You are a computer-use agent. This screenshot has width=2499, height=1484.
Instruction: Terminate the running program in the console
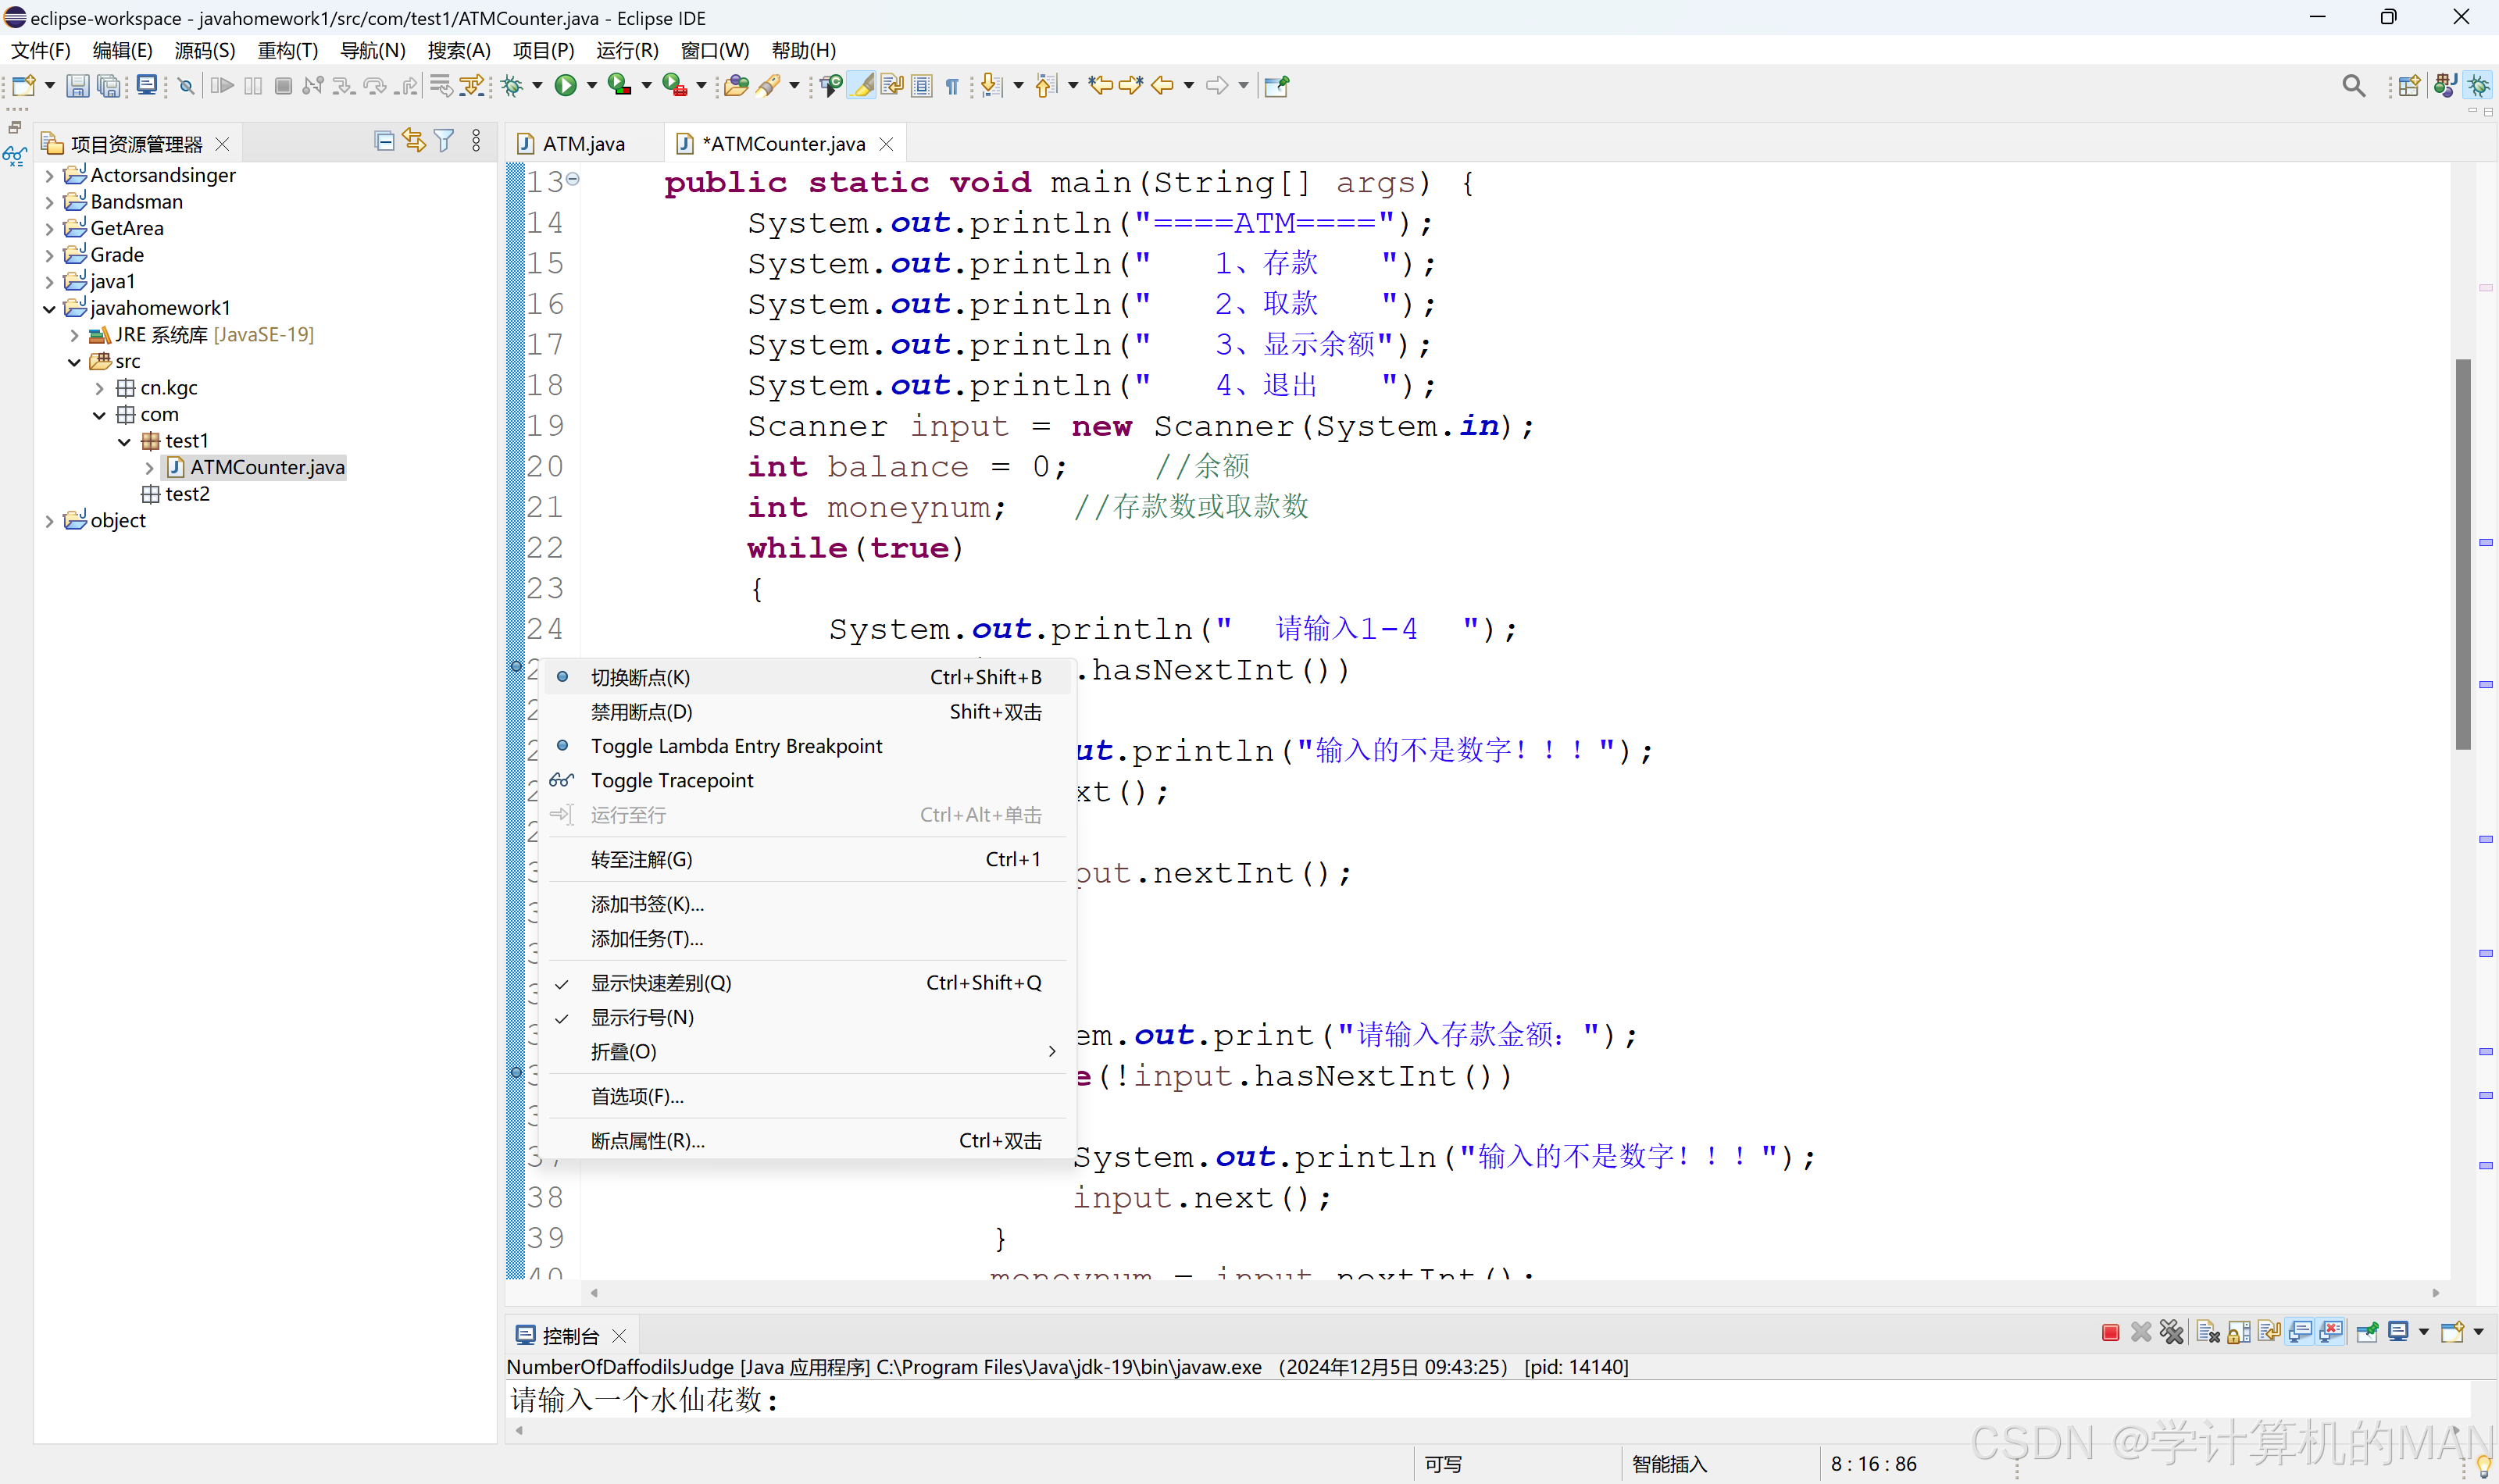2110,1332
